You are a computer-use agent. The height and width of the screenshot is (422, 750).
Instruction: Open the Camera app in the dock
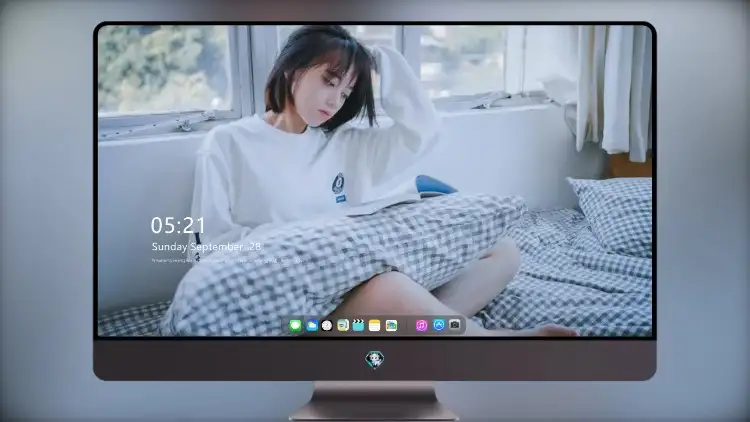455,325
